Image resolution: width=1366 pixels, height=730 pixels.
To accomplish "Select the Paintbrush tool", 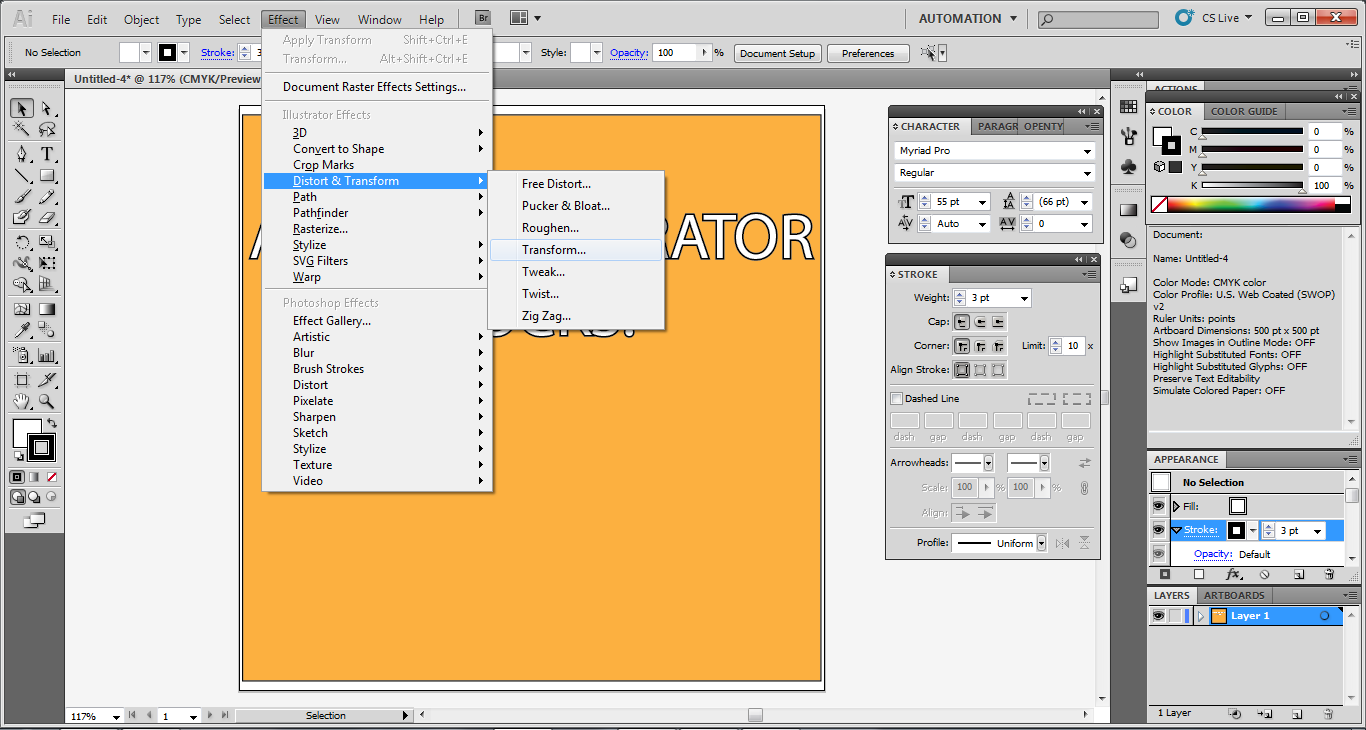I will (22, 197).
